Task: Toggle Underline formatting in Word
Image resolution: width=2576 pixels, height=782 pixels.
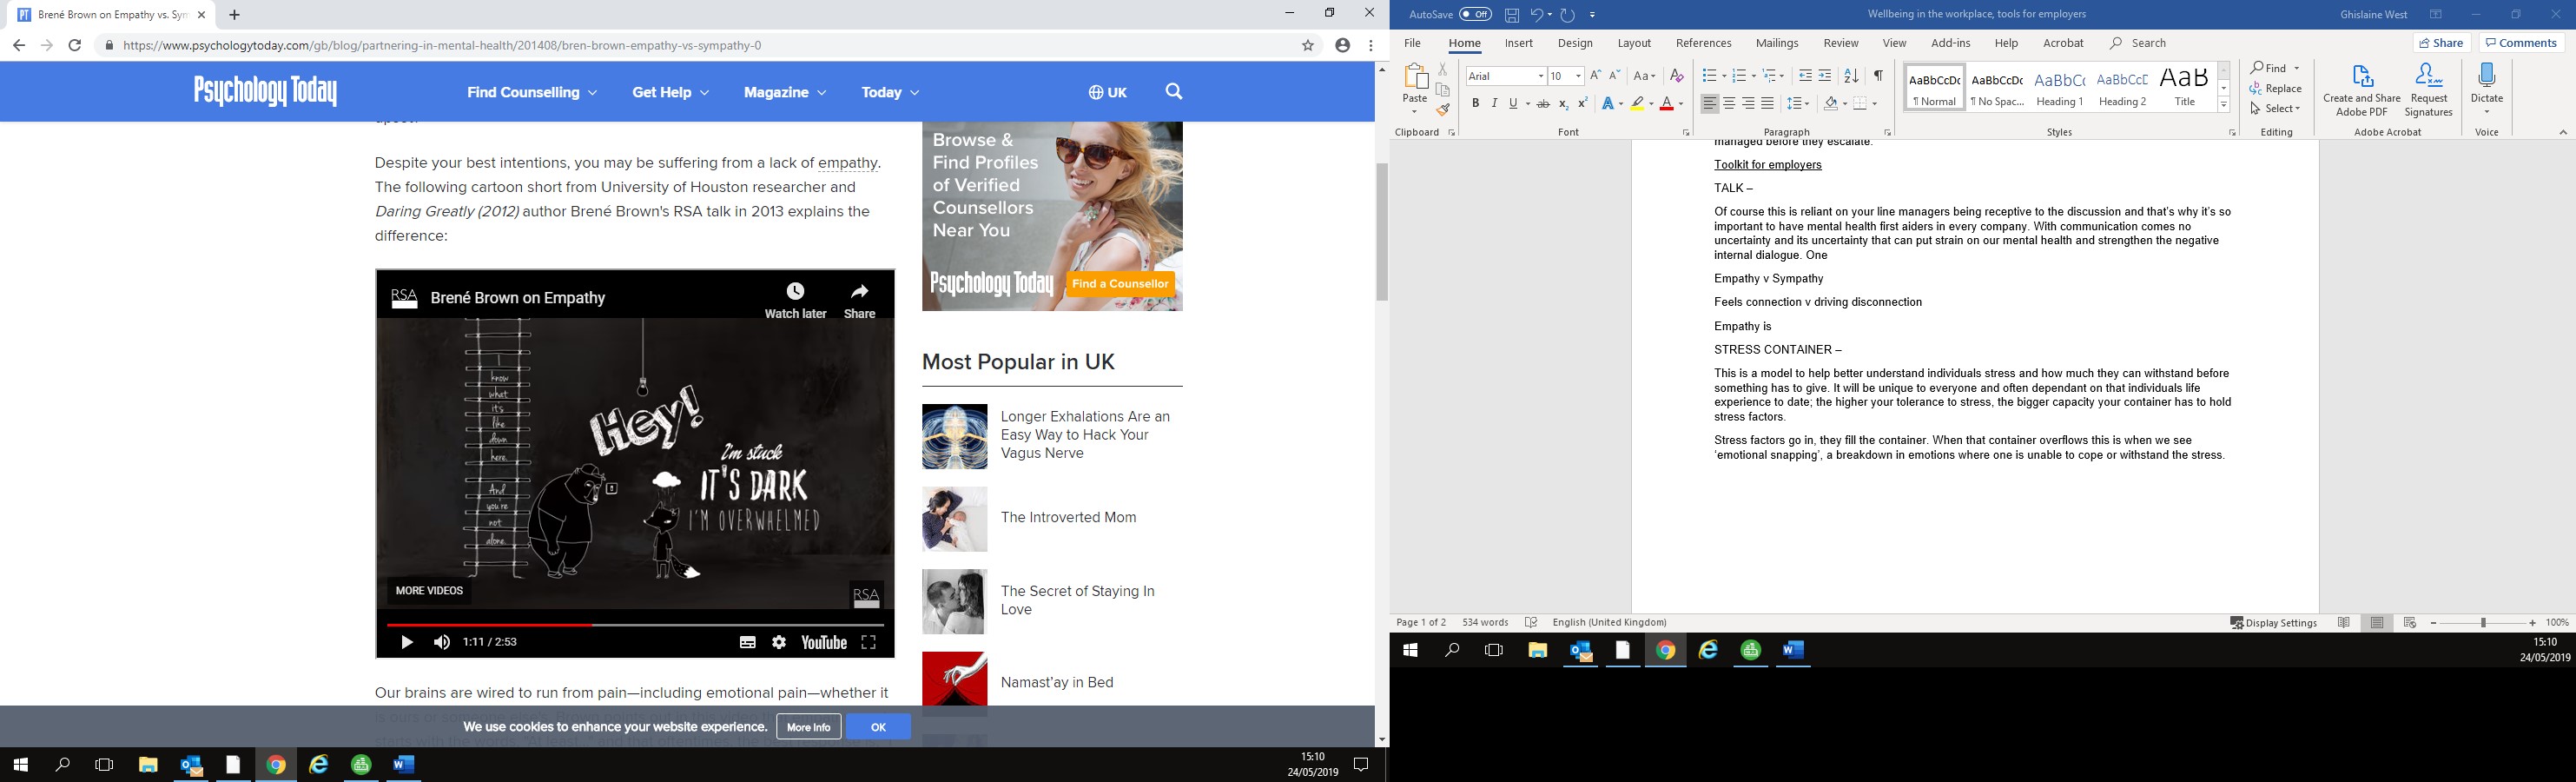Action: (x=1513, y=104)
